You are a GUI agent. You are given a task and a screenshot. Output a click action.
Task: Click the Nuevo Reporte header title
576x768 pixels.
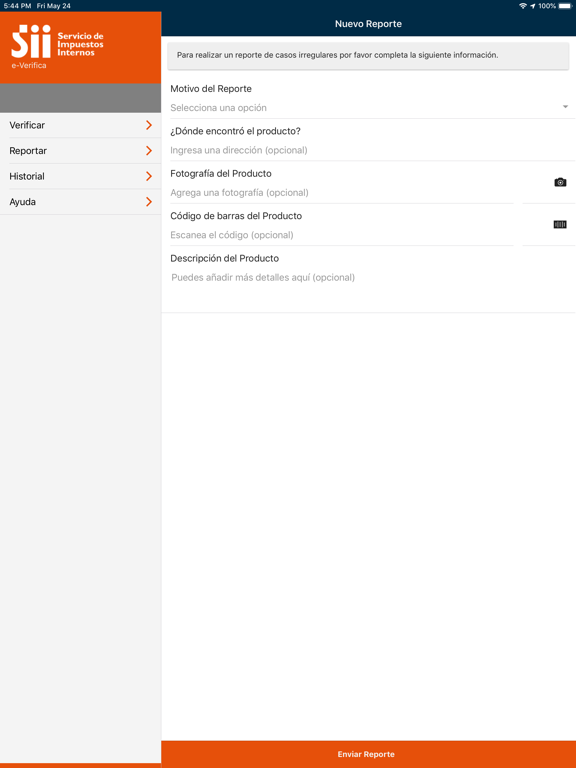pyautogui.click(x=368, y=24)
